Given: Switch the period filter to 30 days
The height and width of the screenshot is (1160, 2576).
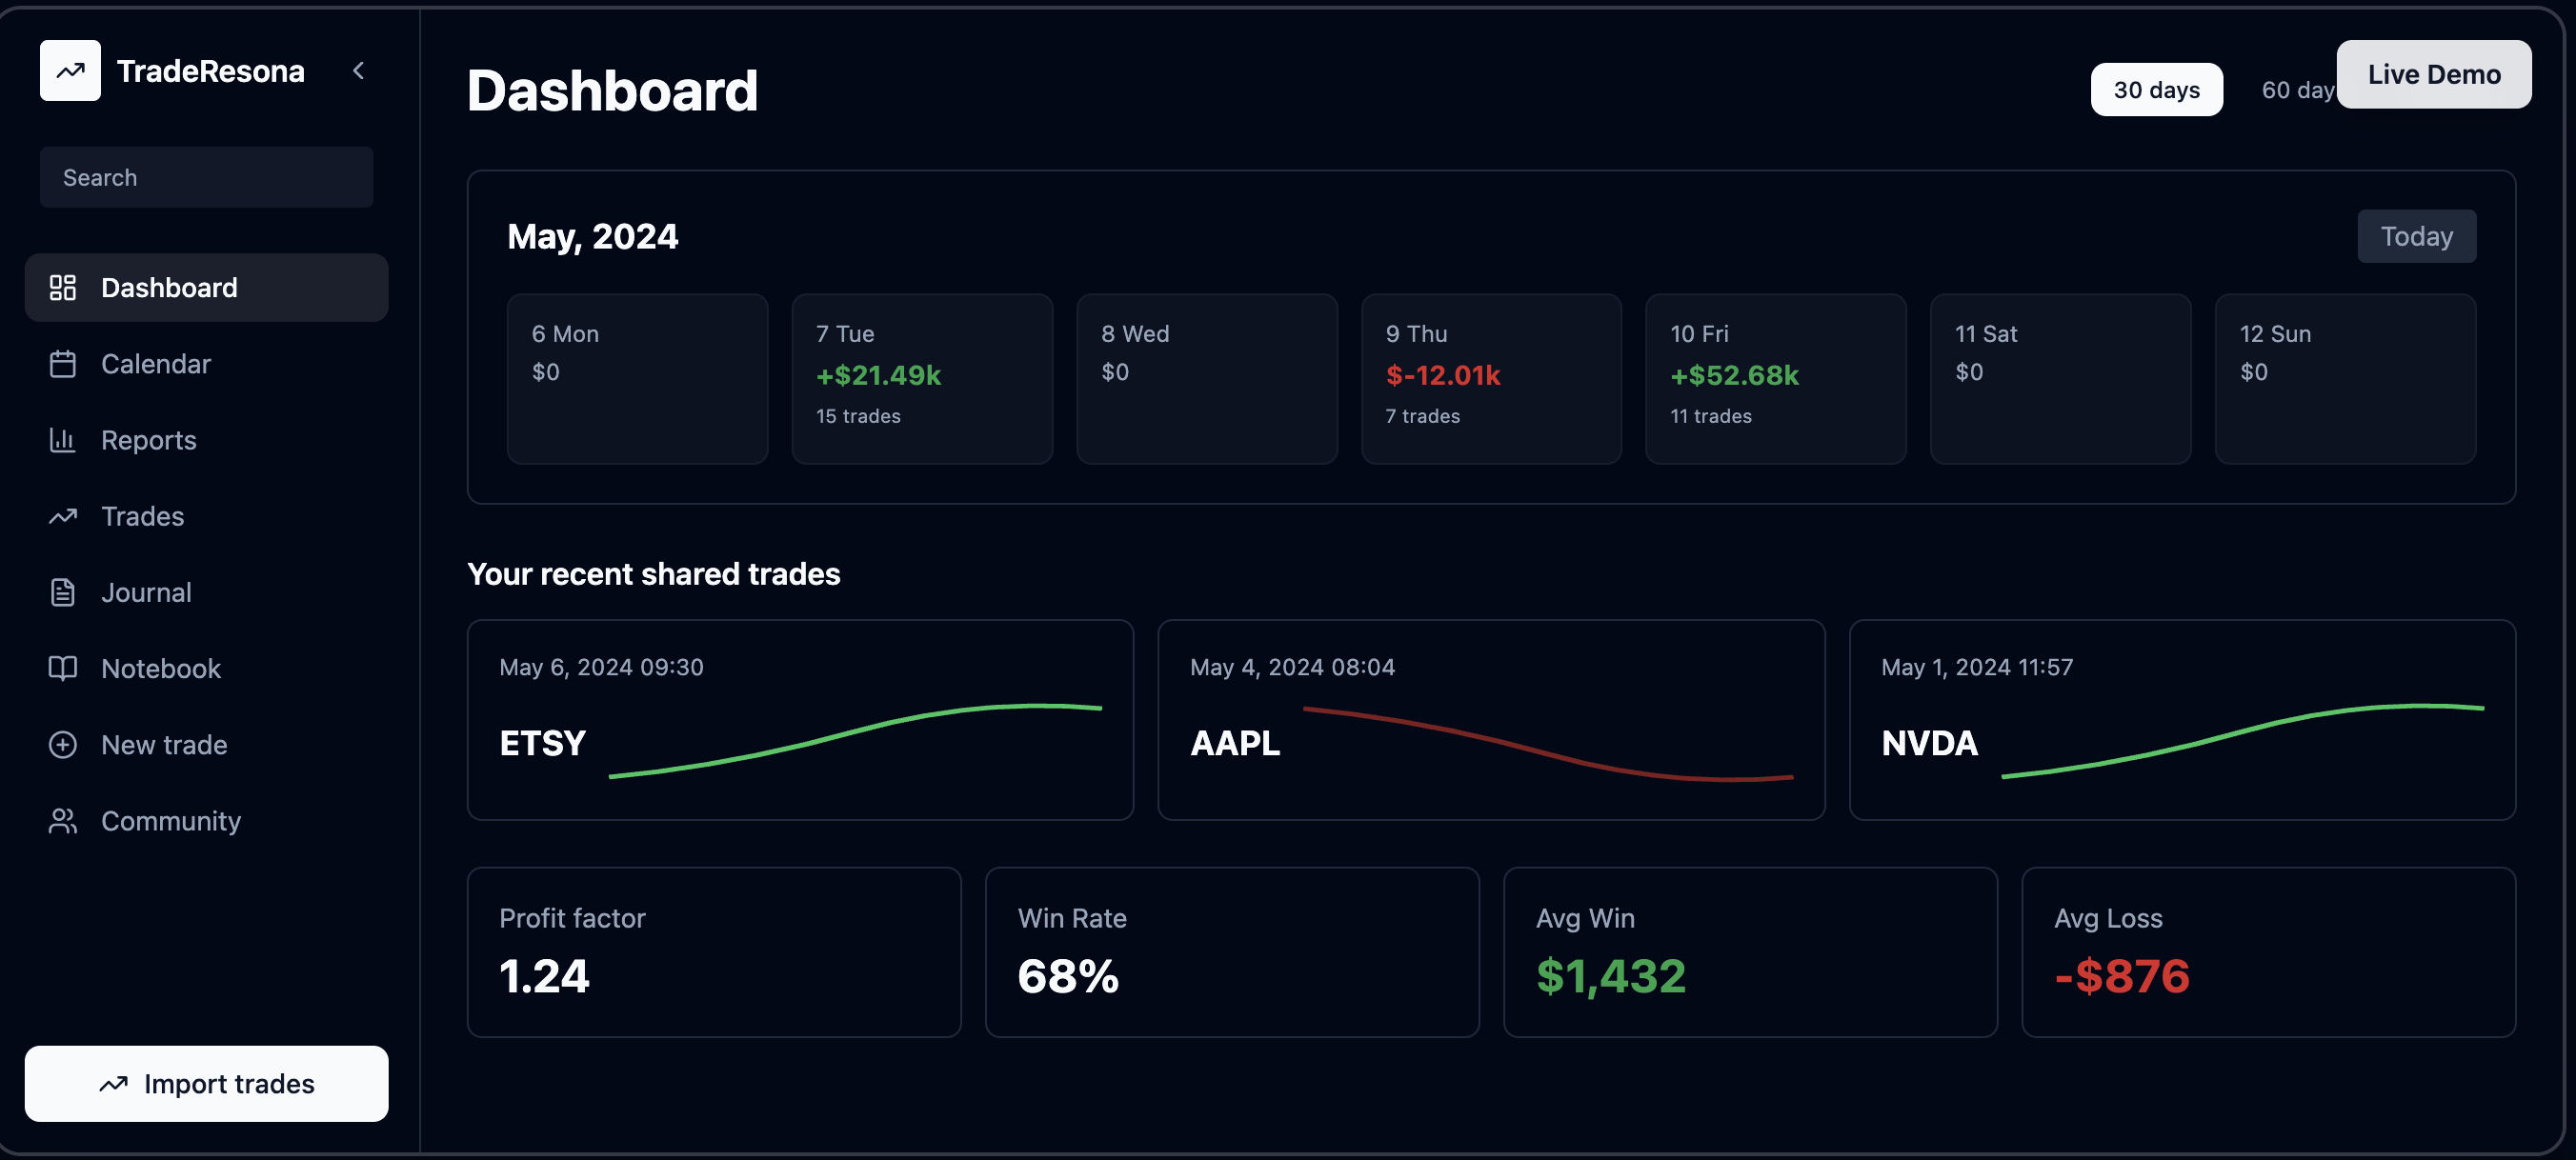Looking at the screenshot, I should [x=2156, y=89].
